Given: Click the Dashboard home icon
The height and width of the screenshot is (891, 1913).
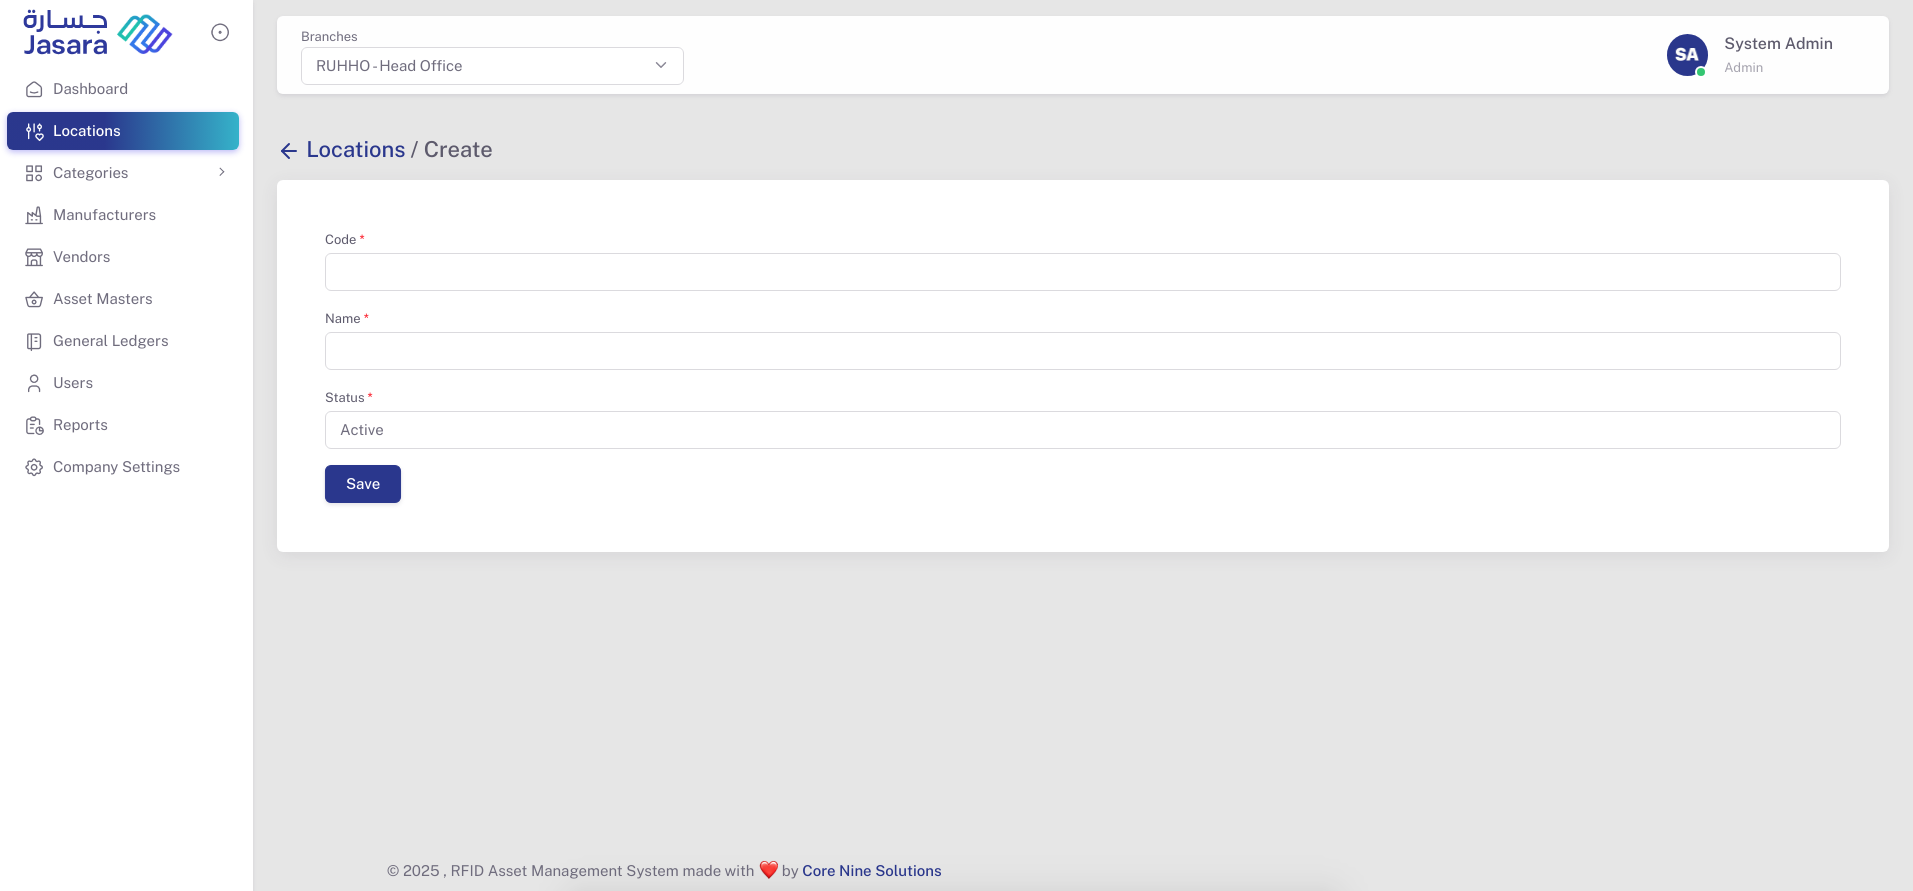Looking at the screenshot, I should pos(34,89).
